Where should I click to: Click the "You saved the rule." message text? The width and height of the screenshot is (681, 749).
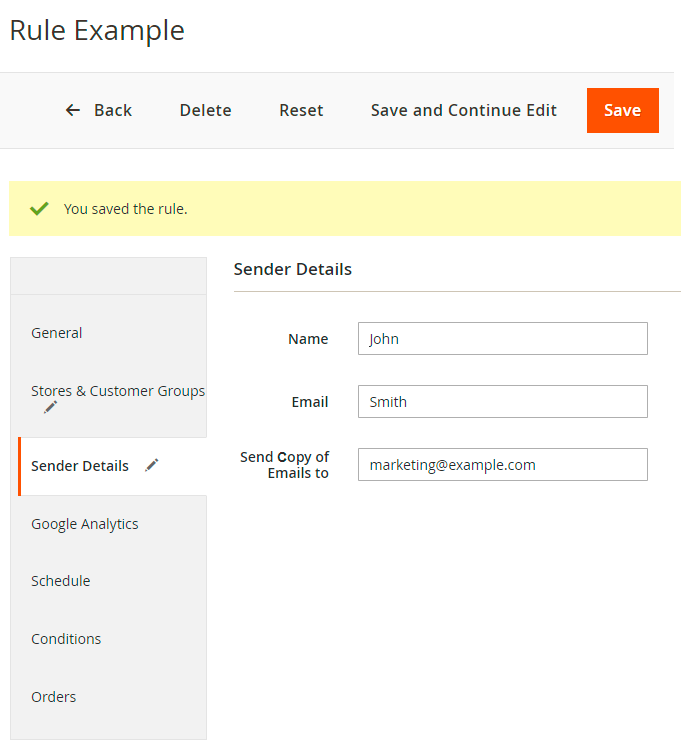tap(126, 209)
